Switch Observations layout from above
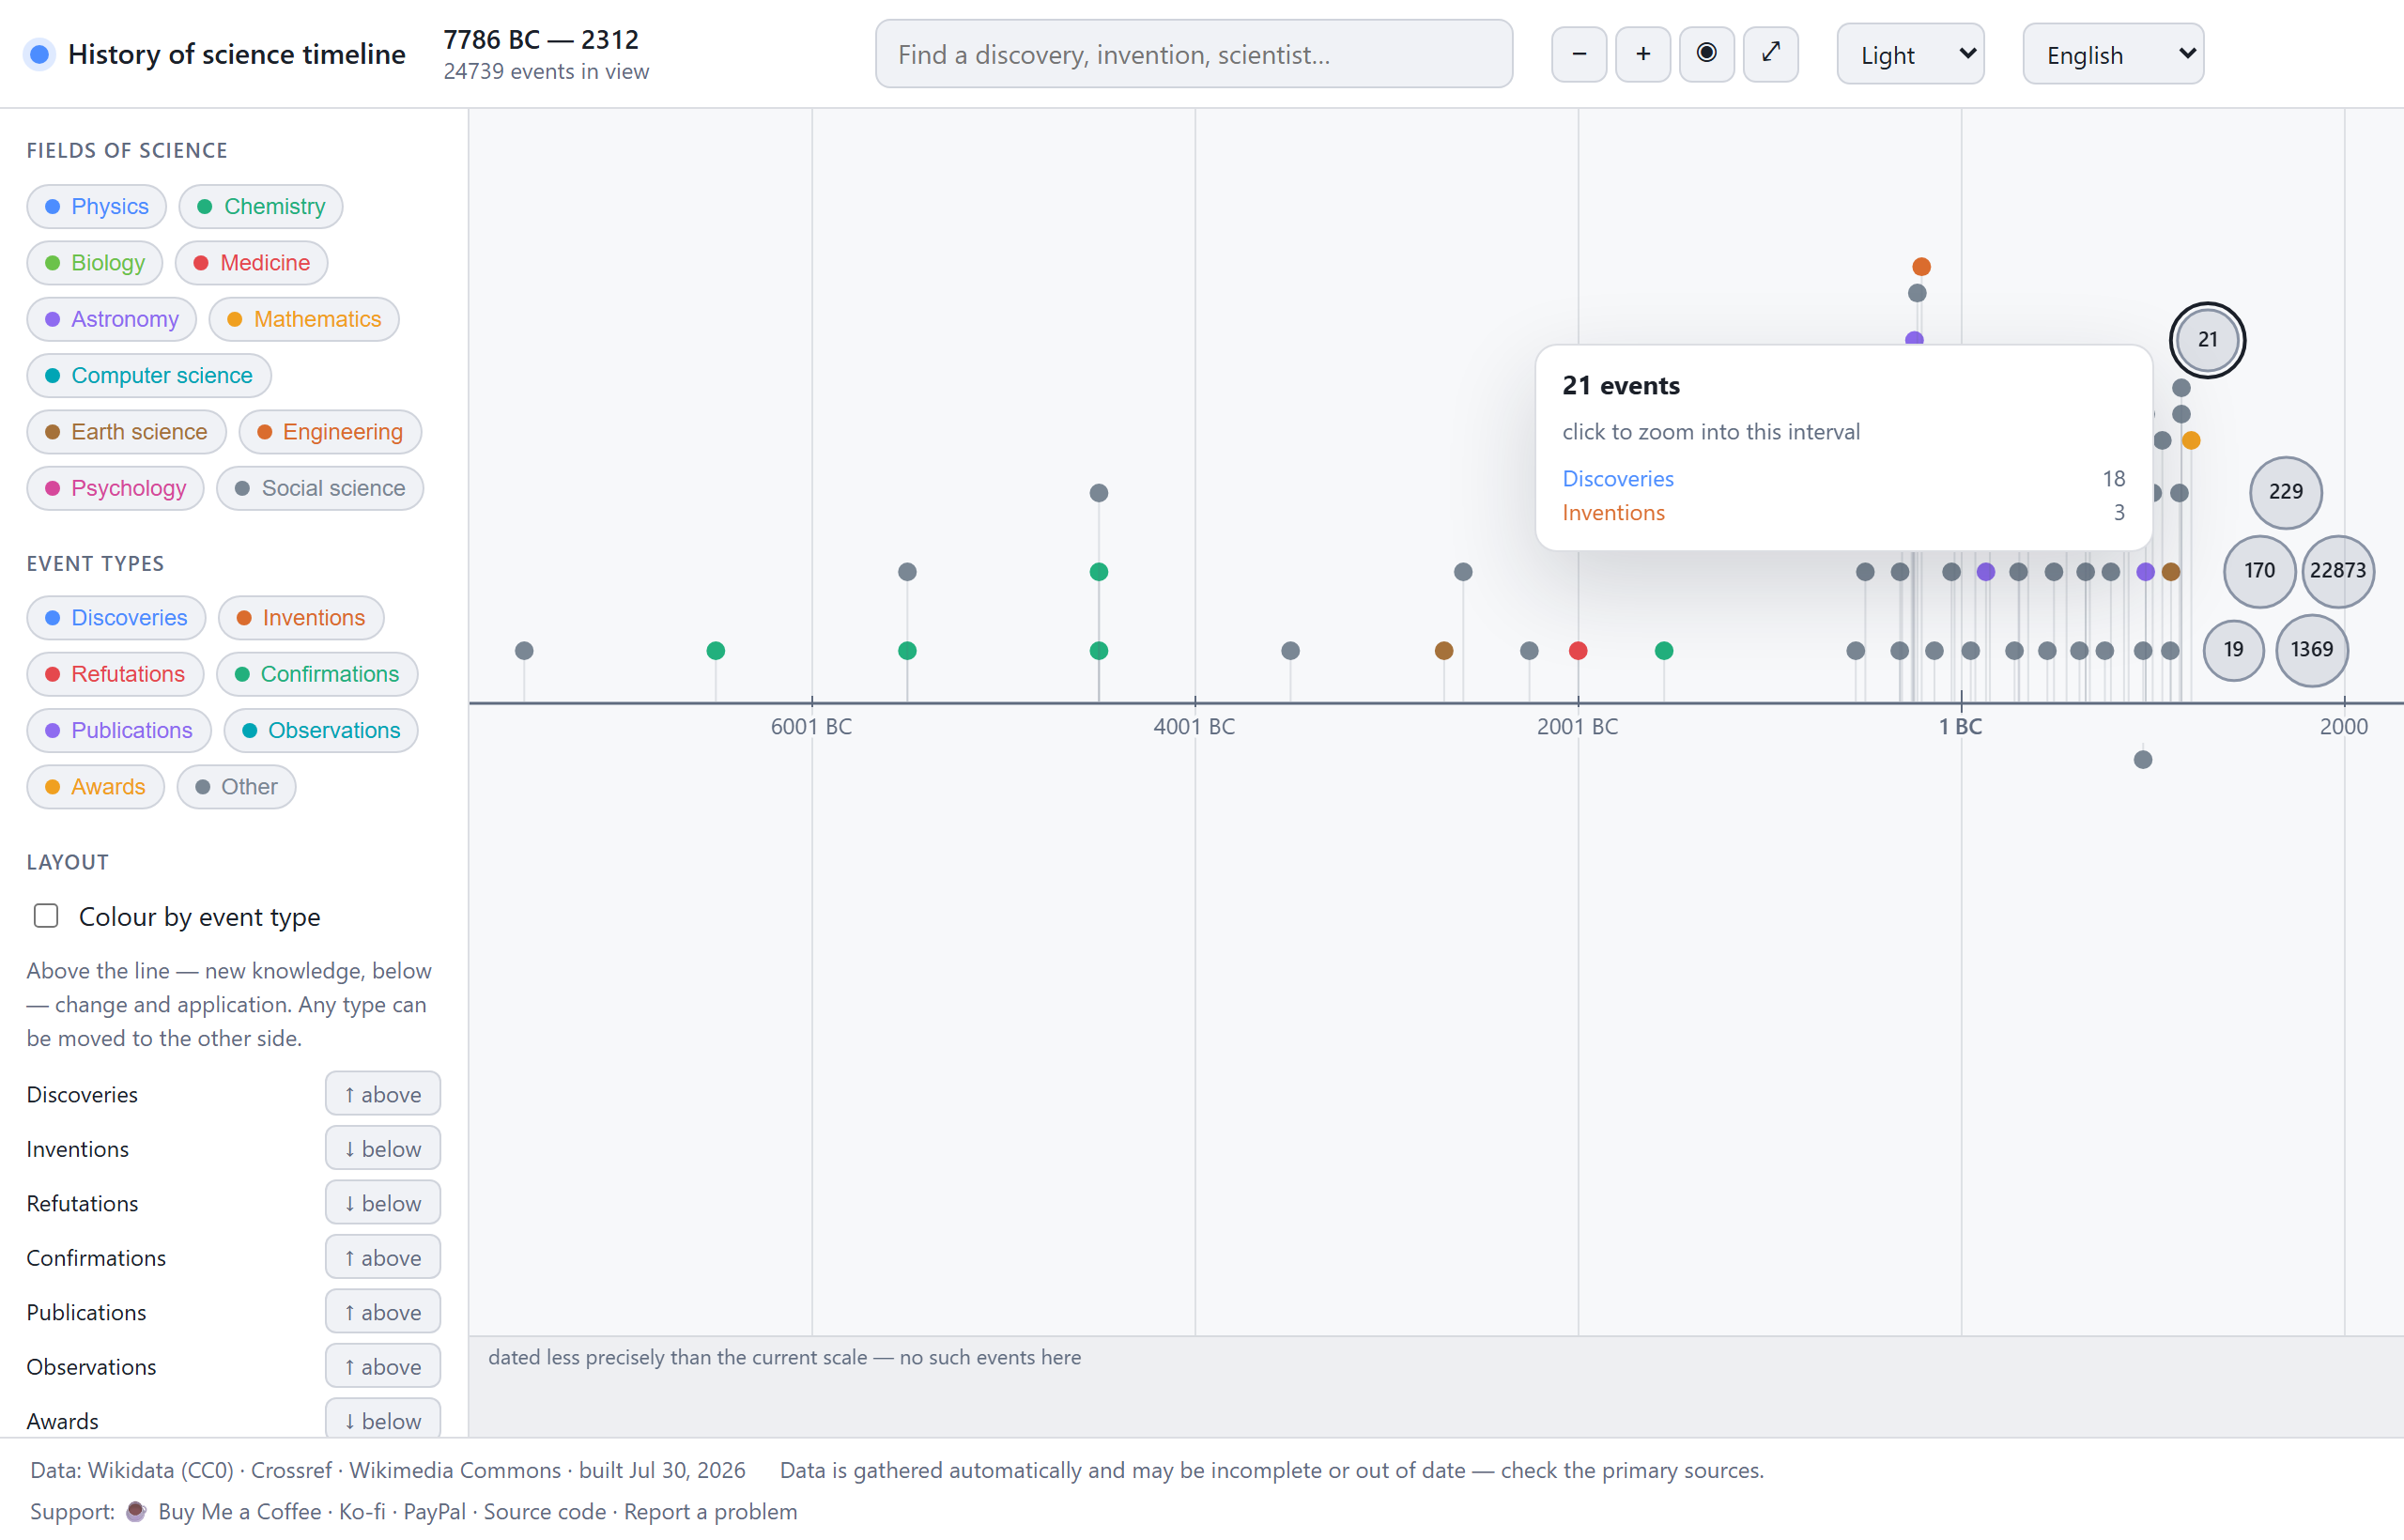The height and width of the screenshot is (1540, 2404). pos(383,1366)
